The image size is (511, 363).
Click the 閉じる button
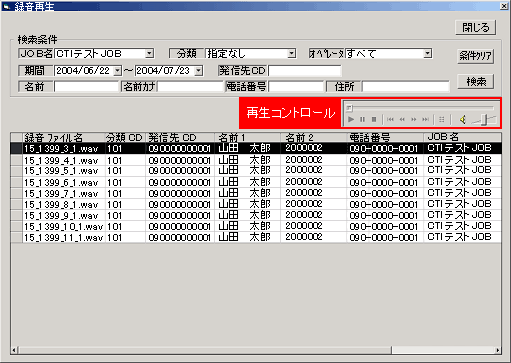click(x=476, y=27)
